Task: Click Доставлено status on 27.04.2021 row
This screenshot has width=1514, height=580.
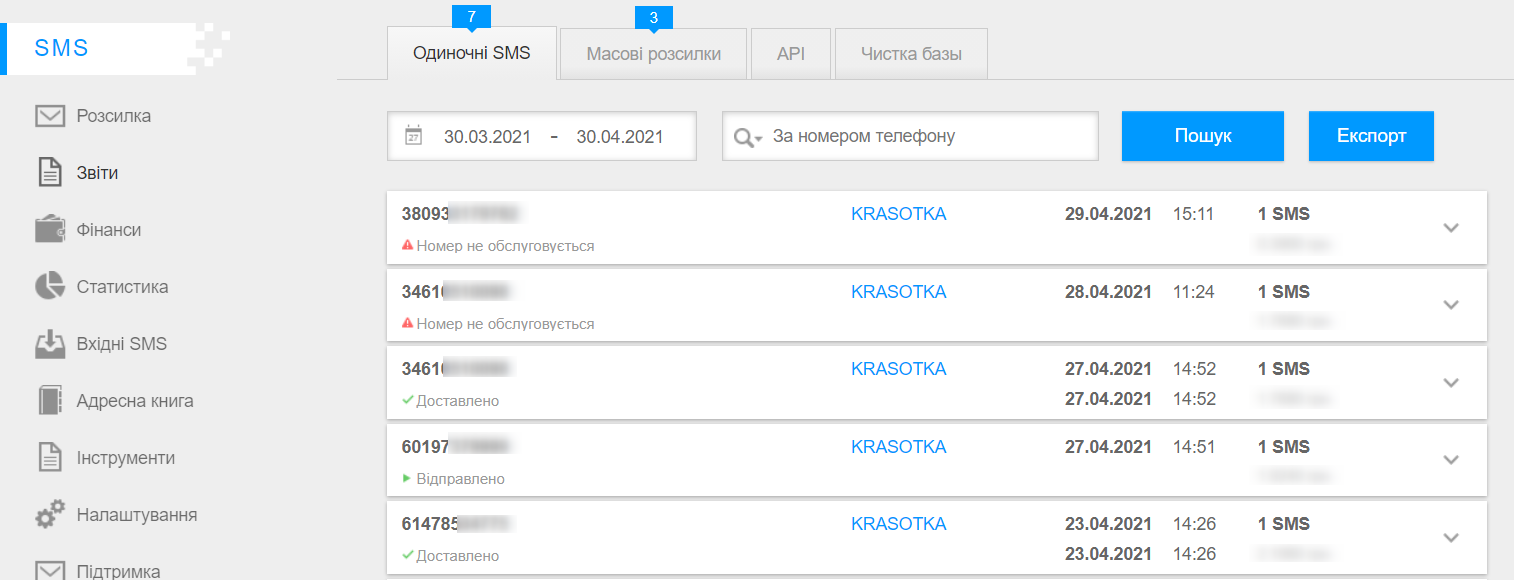Action: coord(458,401)
